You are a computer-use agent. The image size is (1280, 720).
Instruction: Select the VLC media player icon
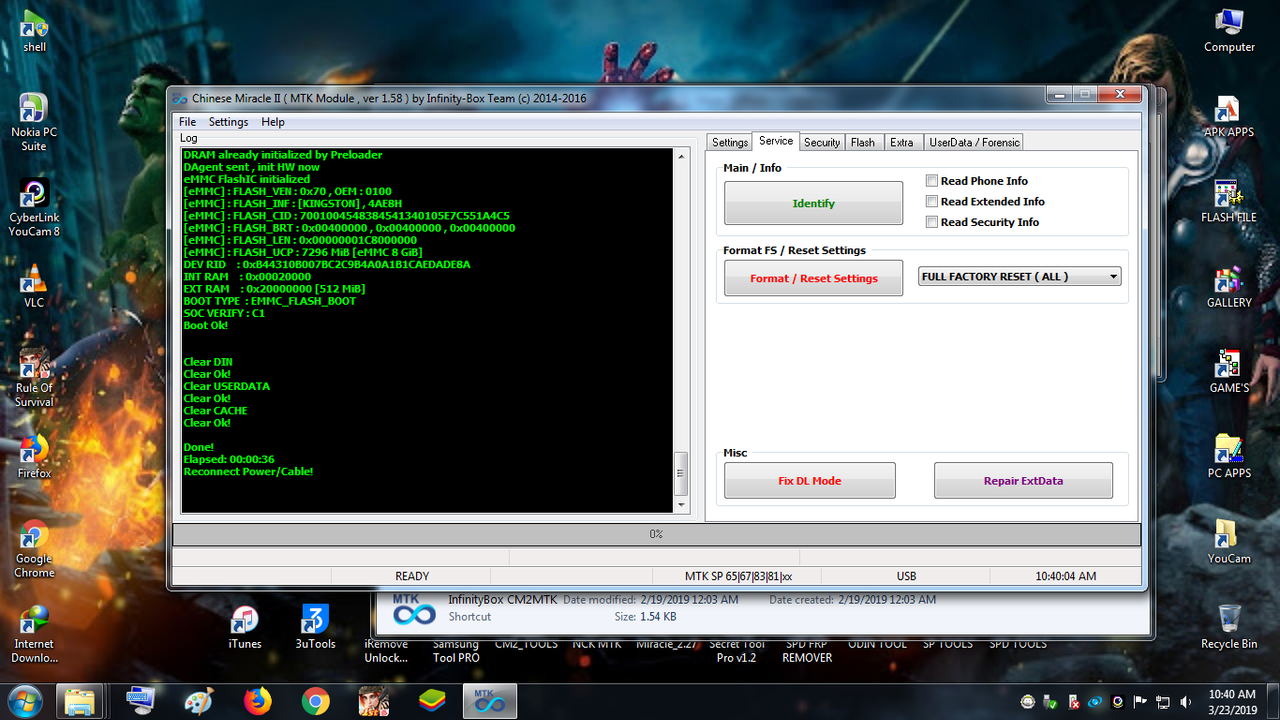[x=34, y=287]
